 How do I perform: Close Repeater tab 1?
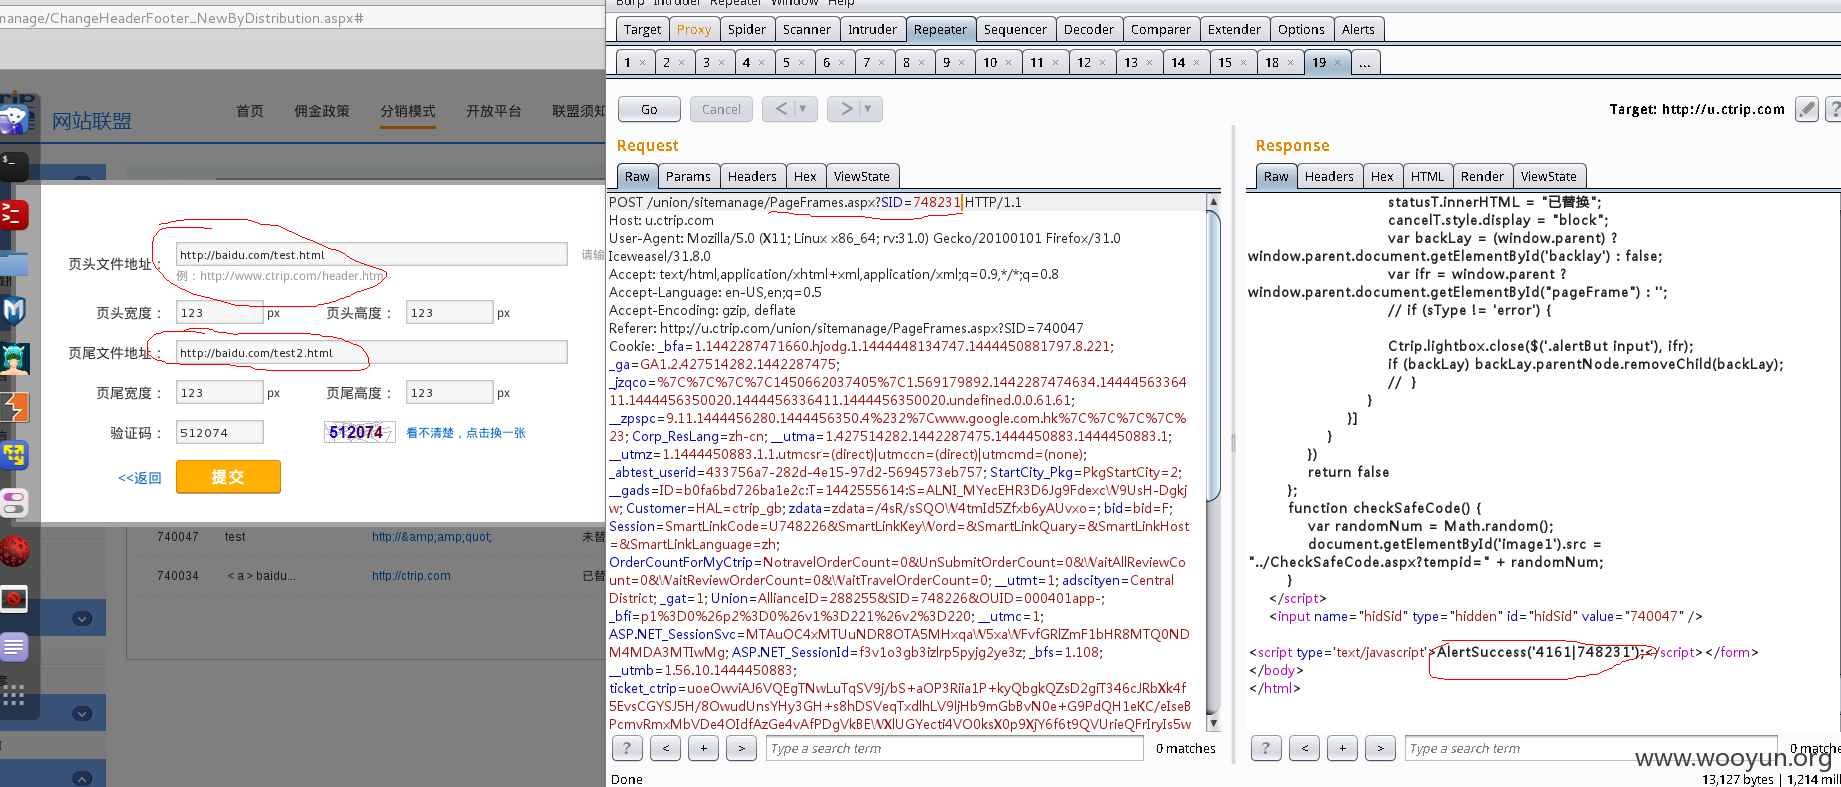pos(642,63)
